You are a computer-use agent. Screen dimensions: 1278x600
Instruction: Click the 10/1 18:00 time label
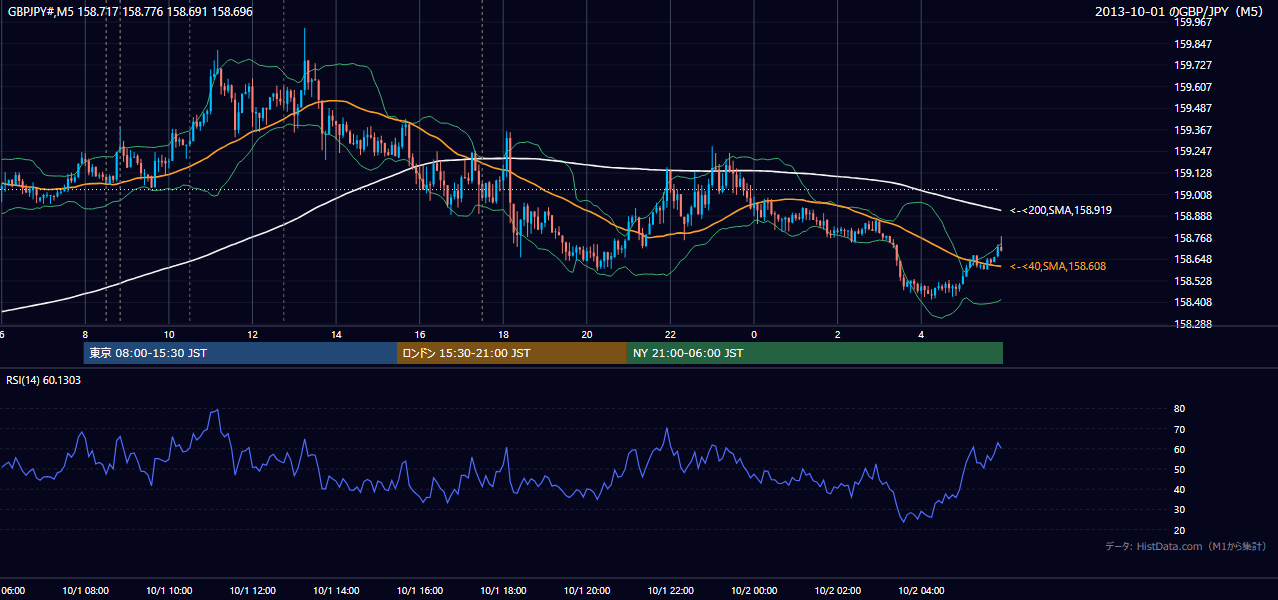[x=503, y=591]
